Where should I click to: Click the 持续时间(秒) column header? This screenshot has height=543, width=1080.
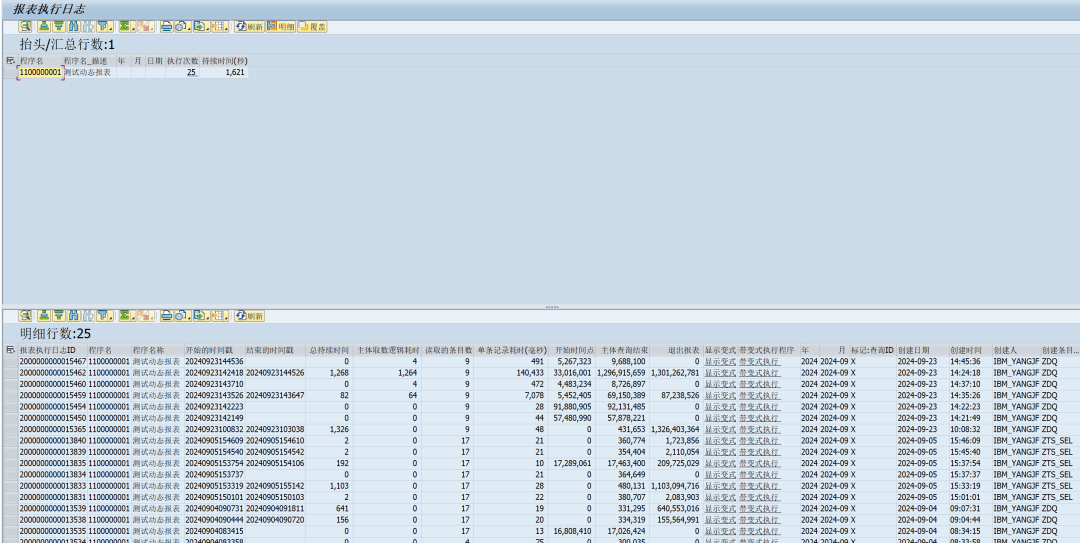click(x=225, y=61)
